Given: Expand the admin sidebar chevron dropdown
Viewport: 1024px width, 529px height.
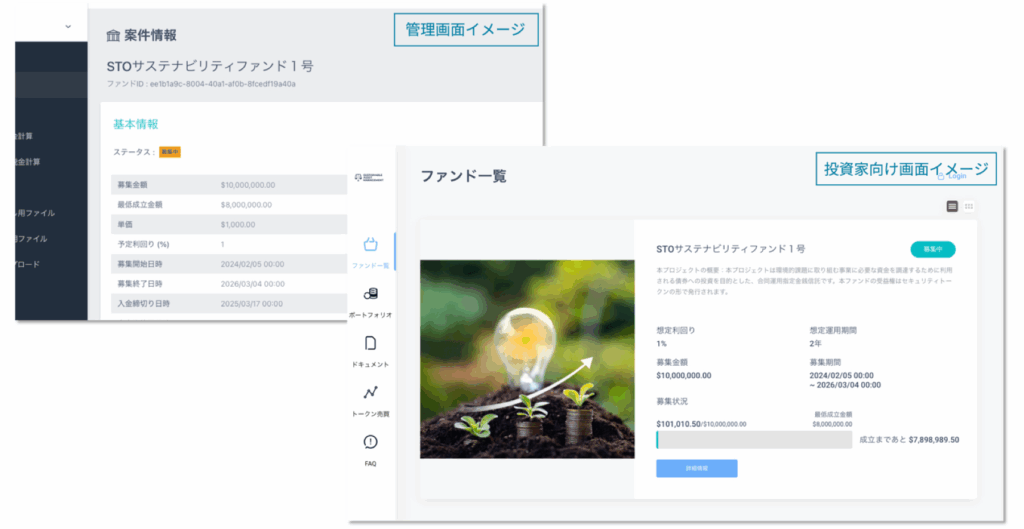Looking at the screenshot, I should tap(68, 27).
